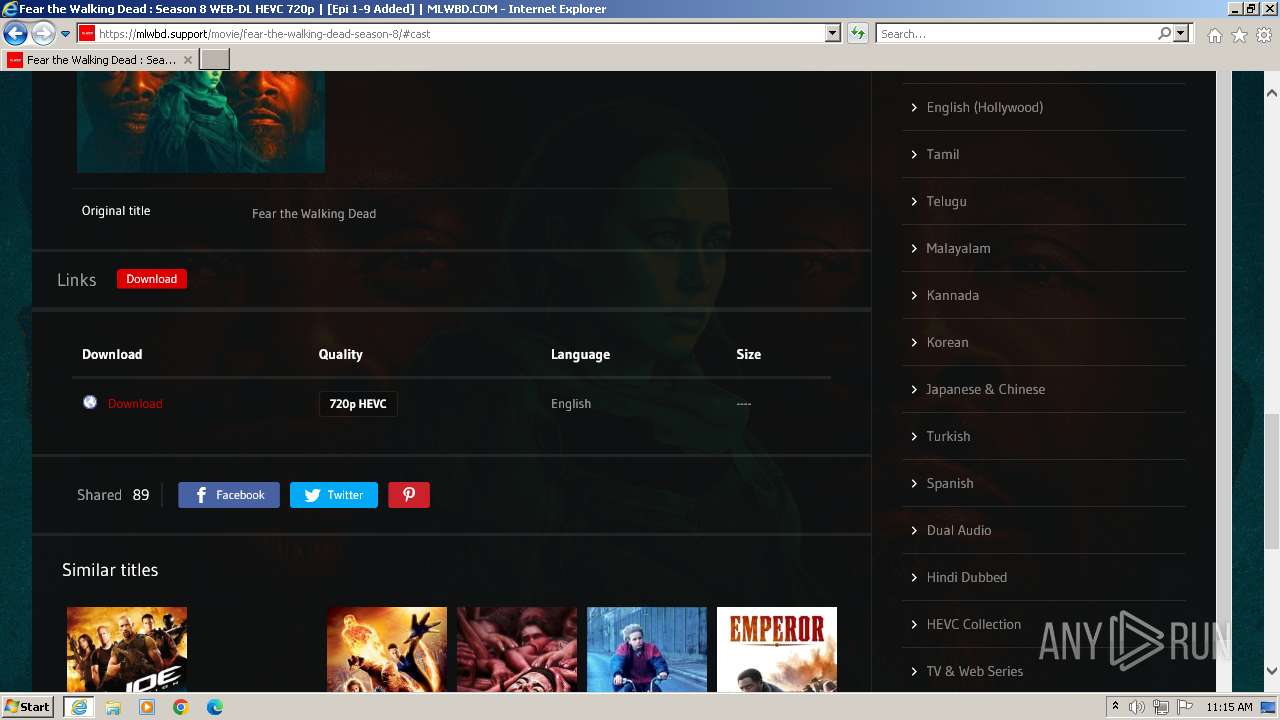1280x720 pixels.
Task: Click the Similar titles heading
Action: point(110,570)
